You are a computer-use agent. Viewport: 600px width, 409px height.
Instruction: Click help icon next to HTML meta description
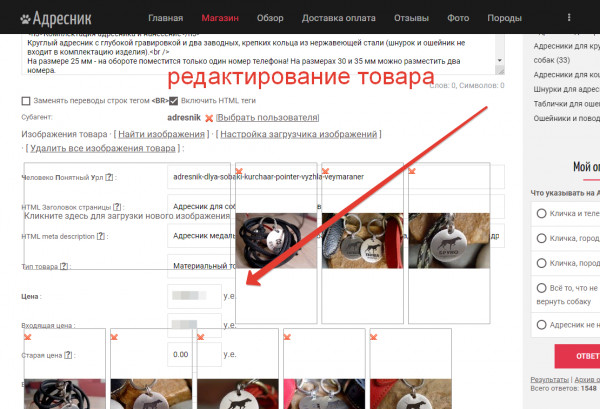point(101,236)
